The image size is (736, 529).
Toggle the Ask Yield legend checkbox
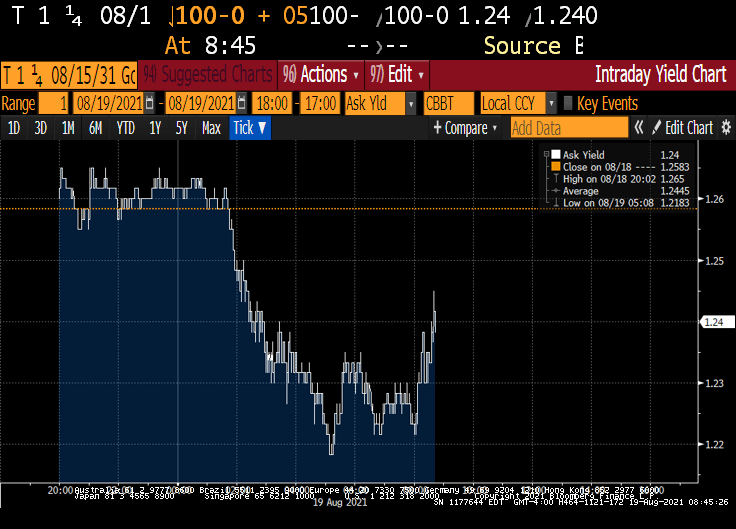tap(556, 154)
